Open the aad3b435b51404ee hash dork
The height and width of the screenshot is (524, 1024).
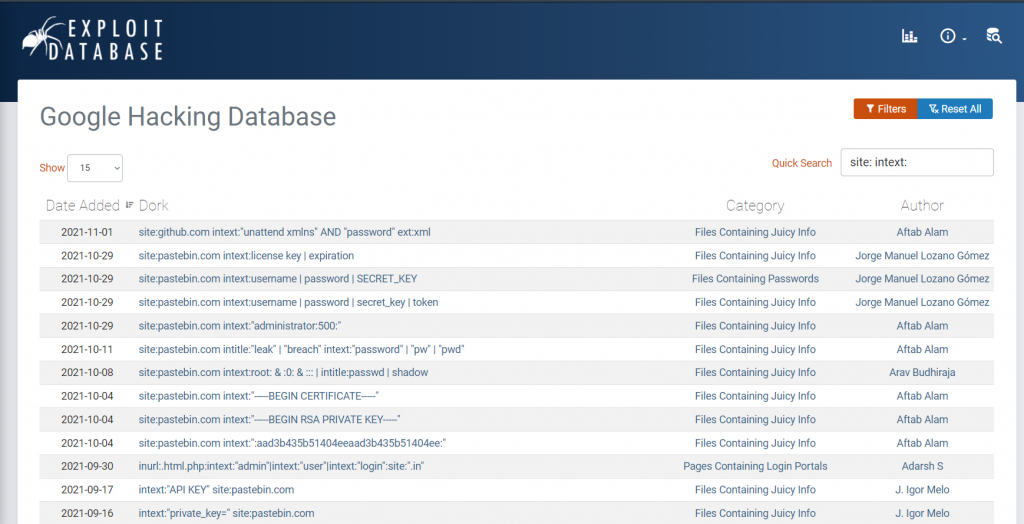[292, 443]
